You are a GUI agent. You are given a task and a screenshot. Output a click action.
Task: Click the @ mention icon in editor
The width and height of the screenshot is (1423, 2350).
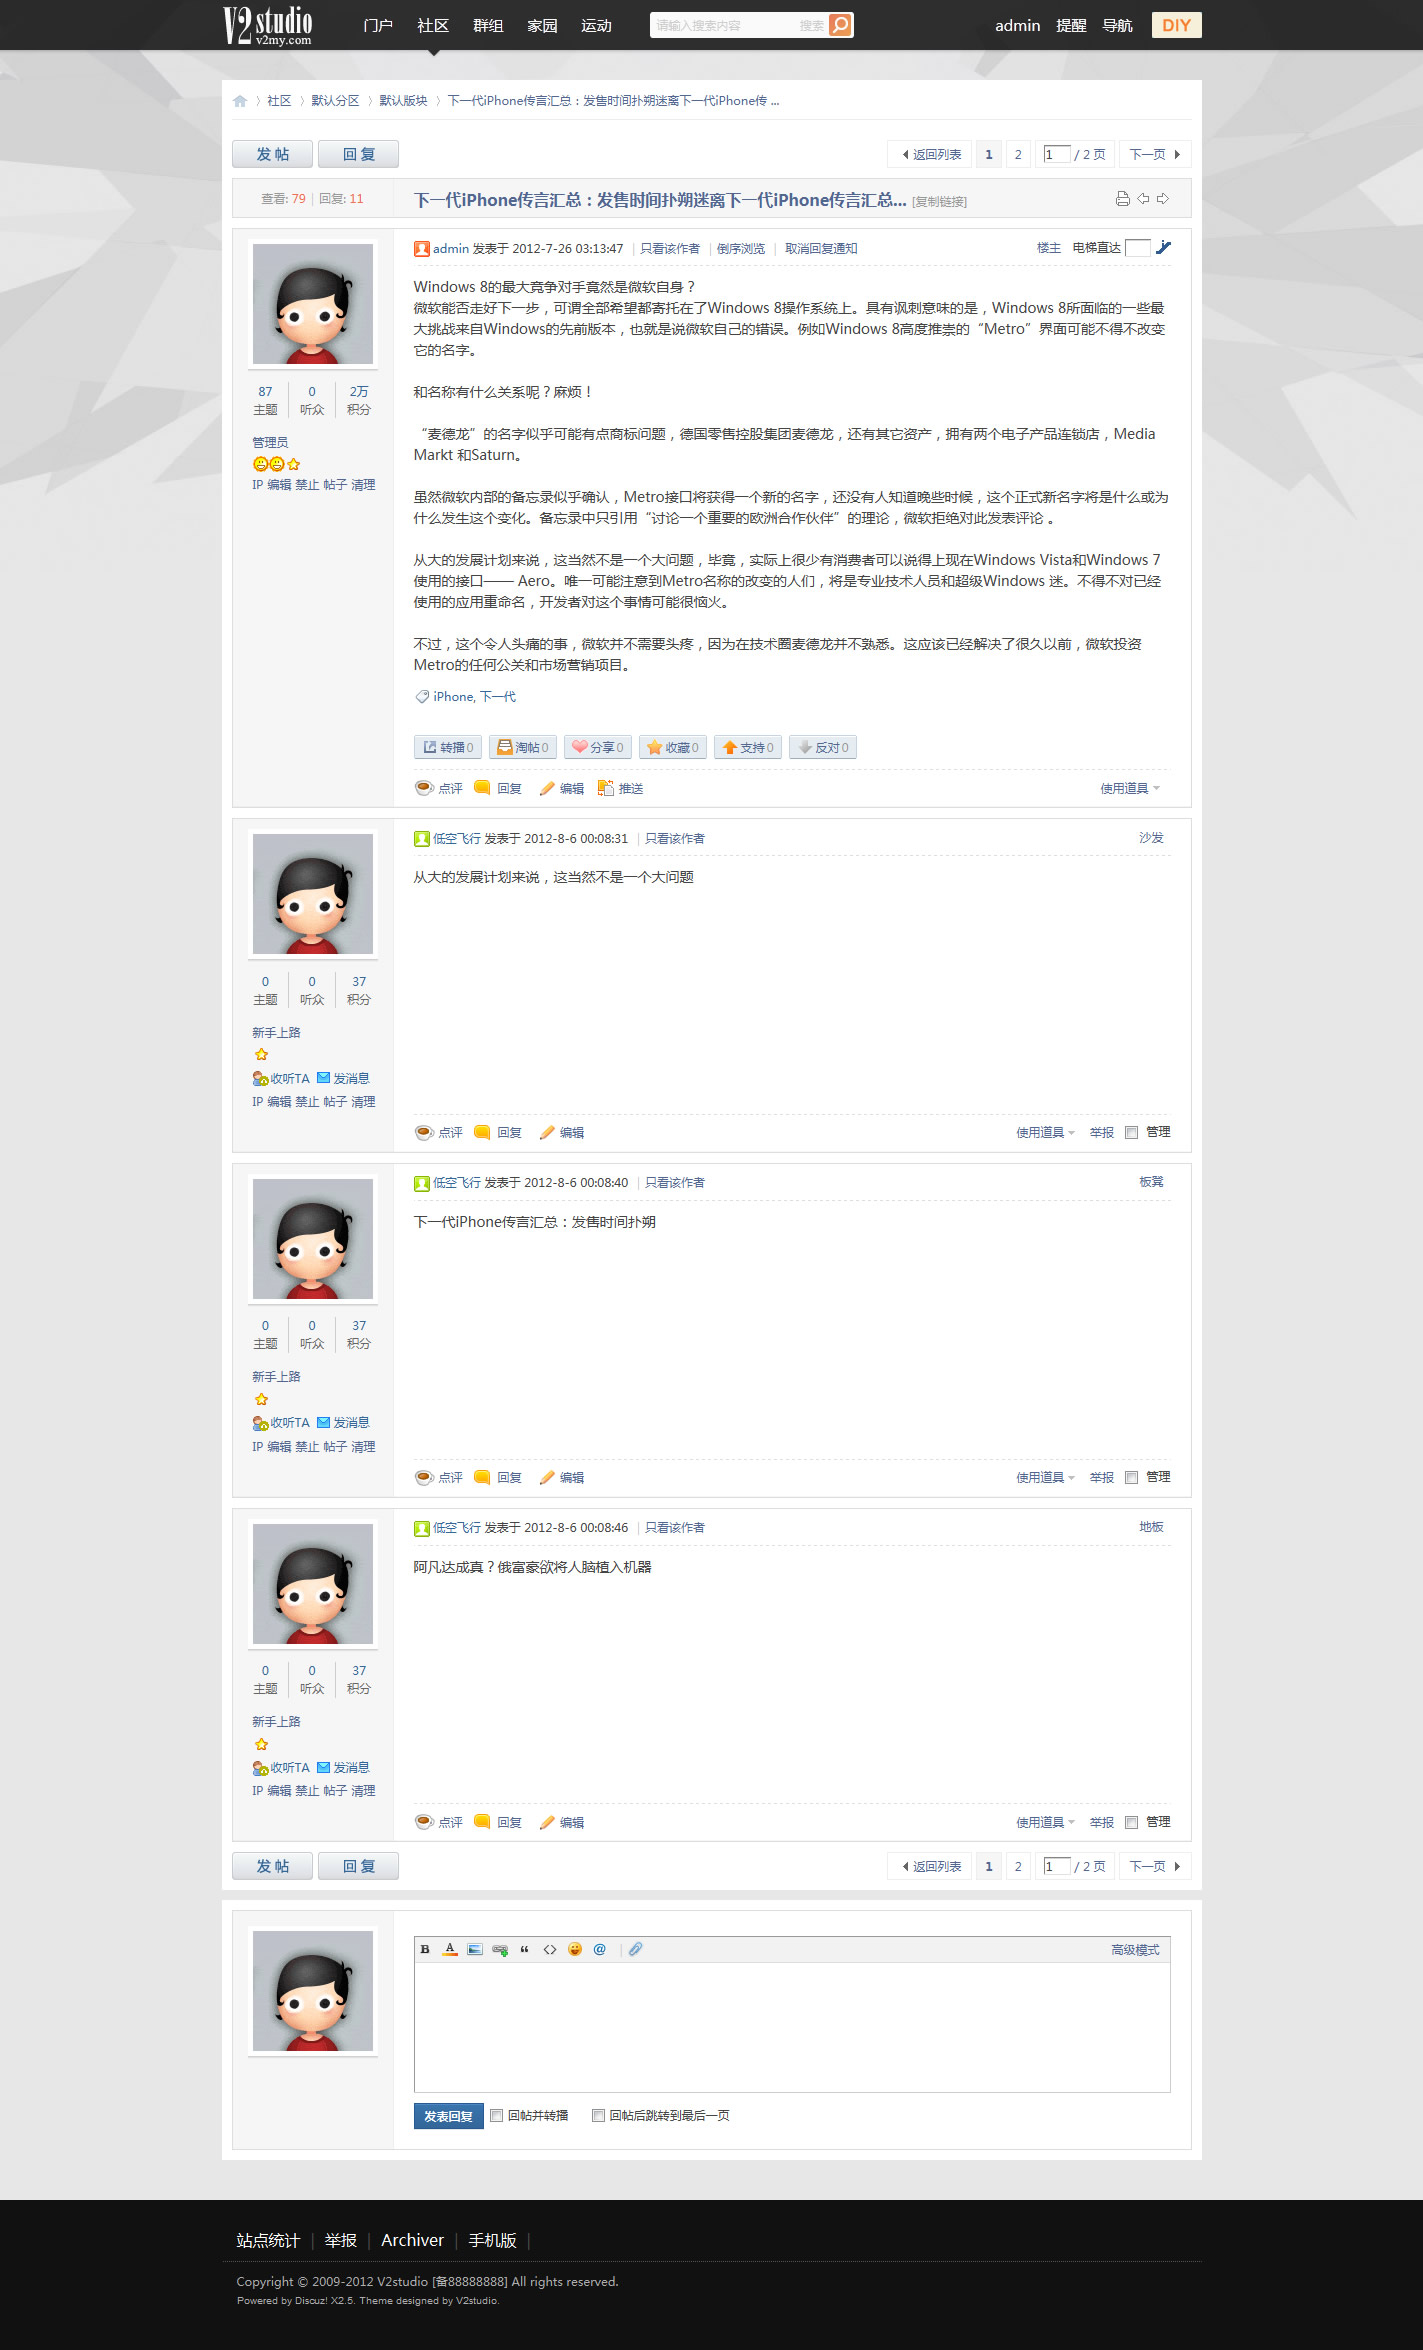click(600, 1949)
